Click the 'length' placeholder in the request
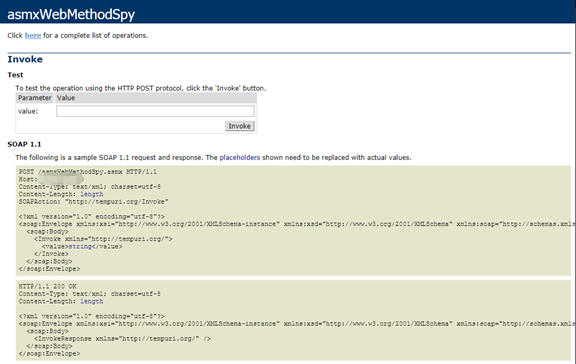The width and height of the screenshot is (576, 364). pyautogui.click(x=91, y=194)
